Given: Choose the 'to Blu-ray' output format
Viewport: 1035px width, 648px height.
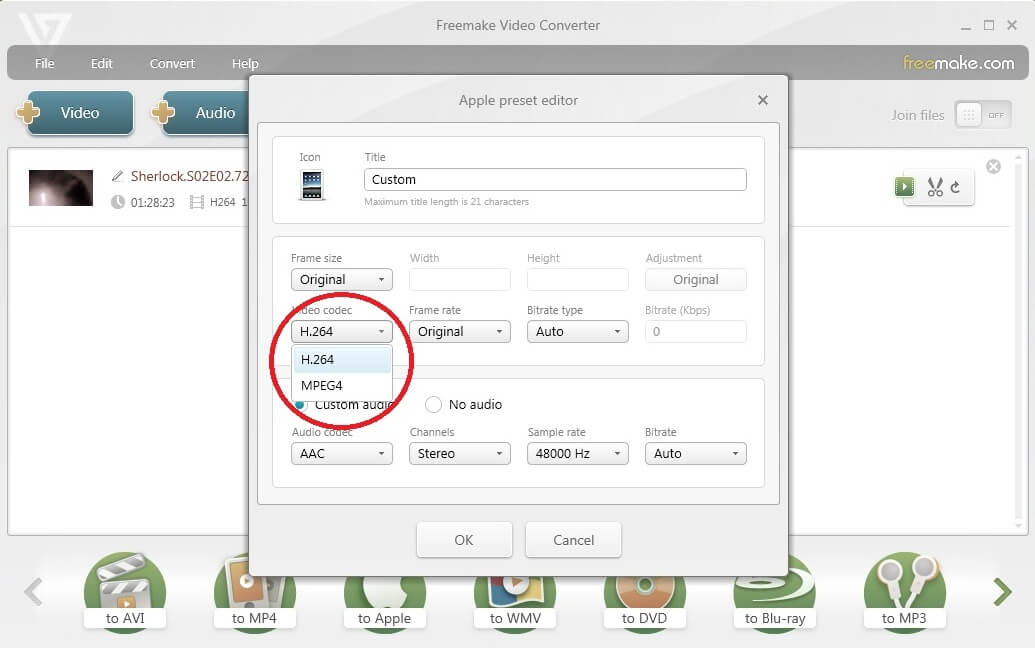Looking at the screenshot, I should [775, 594].
